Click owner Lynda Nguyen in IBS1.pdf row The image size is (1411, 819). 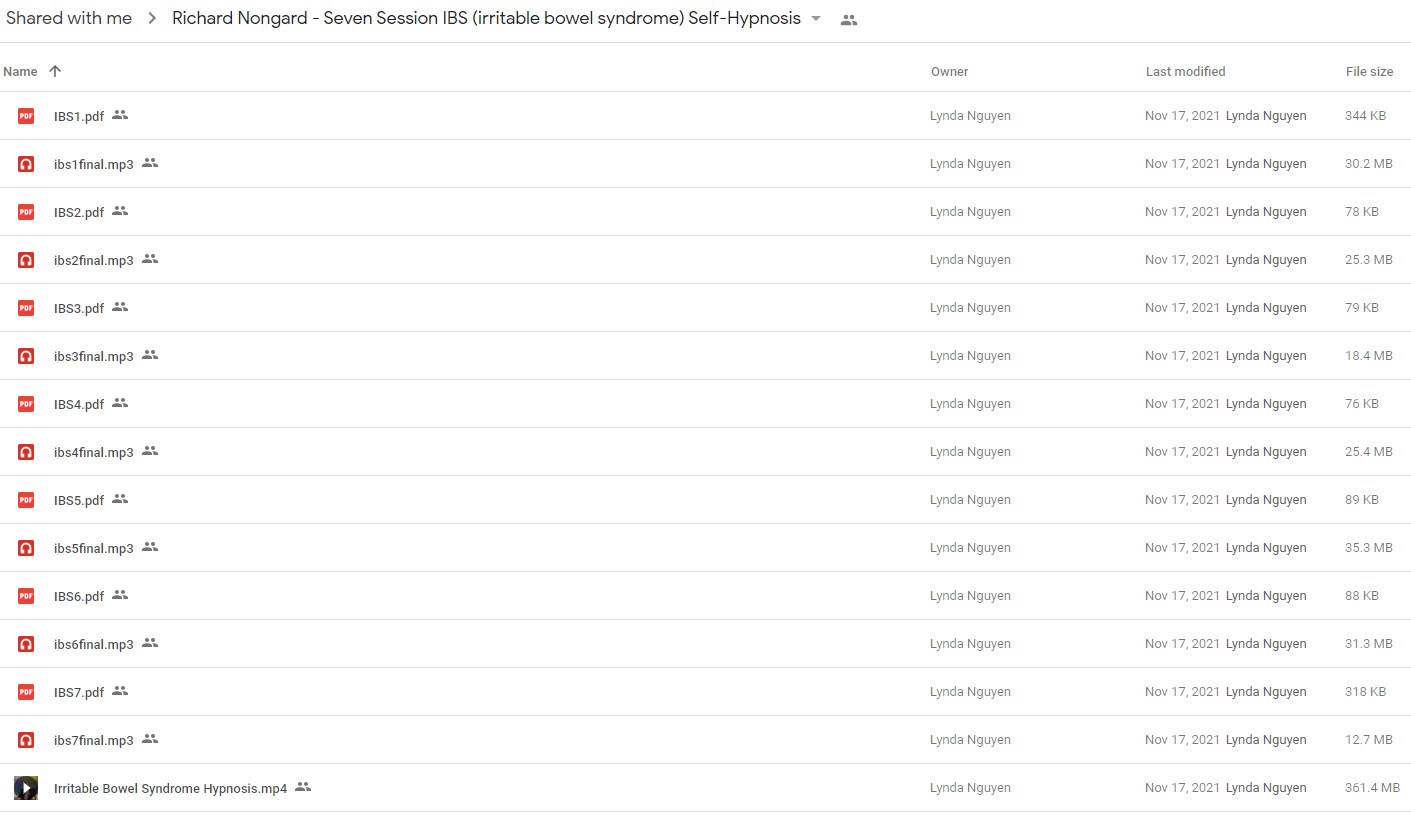(970, 116)
